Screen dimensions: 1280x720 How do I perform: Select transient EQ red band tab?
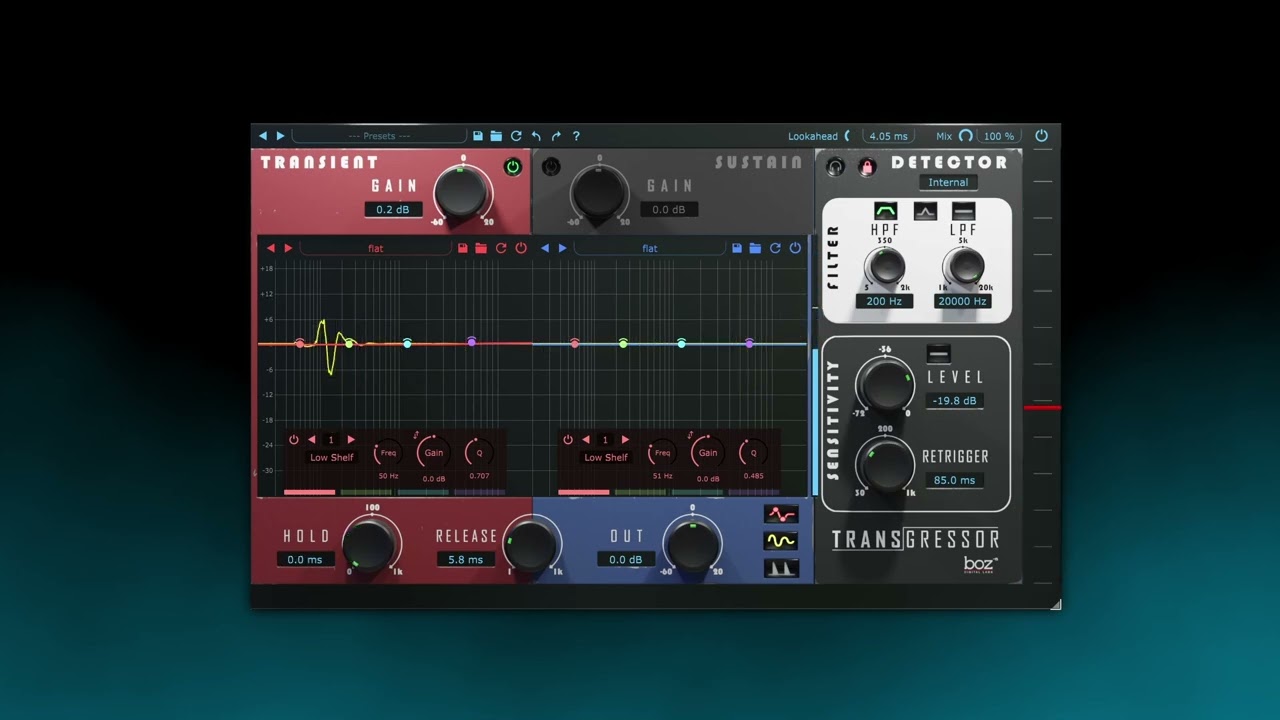[310, 492]
